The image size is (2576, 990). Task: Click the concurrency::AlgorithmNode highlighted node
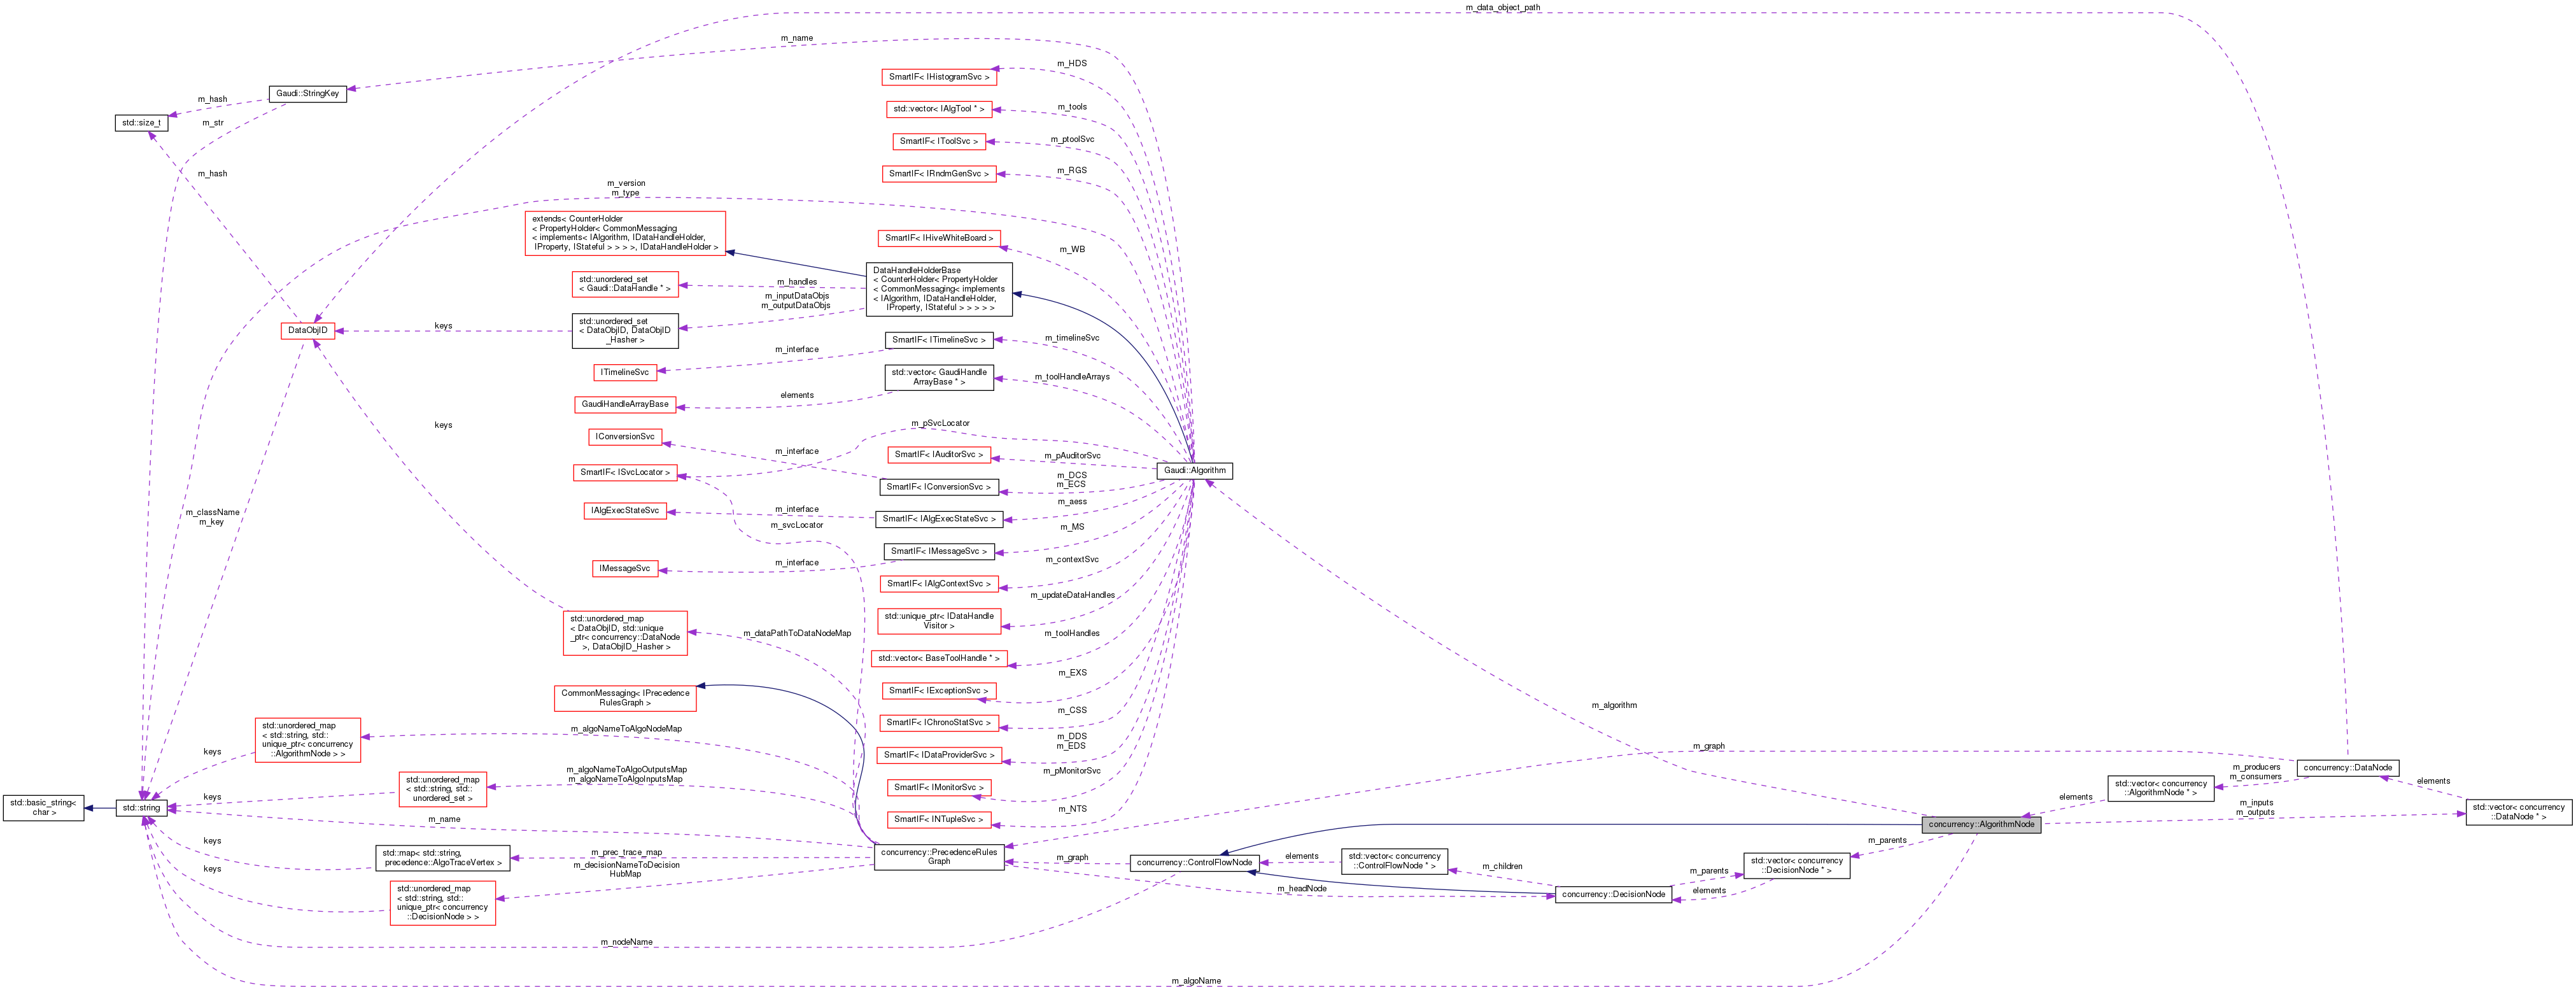(1983, 824)
